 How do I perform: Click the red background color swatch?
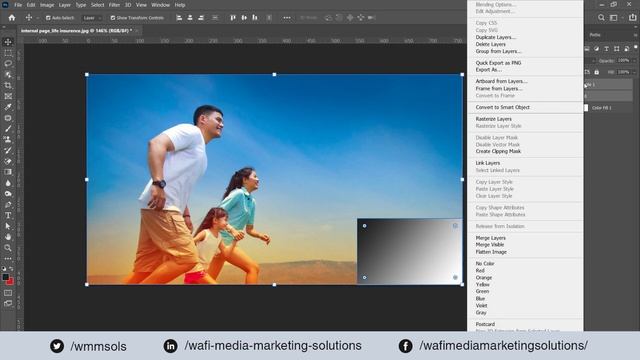pyautogui.click(x=10, y=281)
